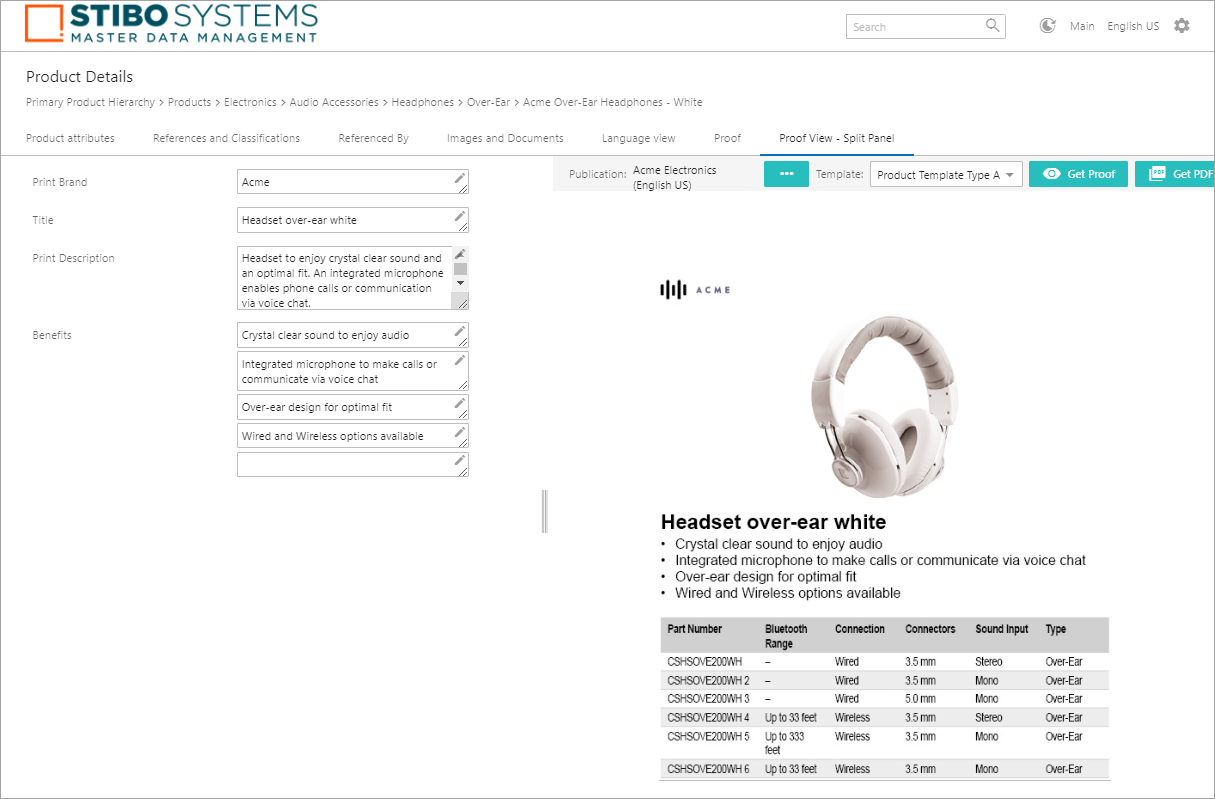Click the Get PDF button label

pos(1193,174)
